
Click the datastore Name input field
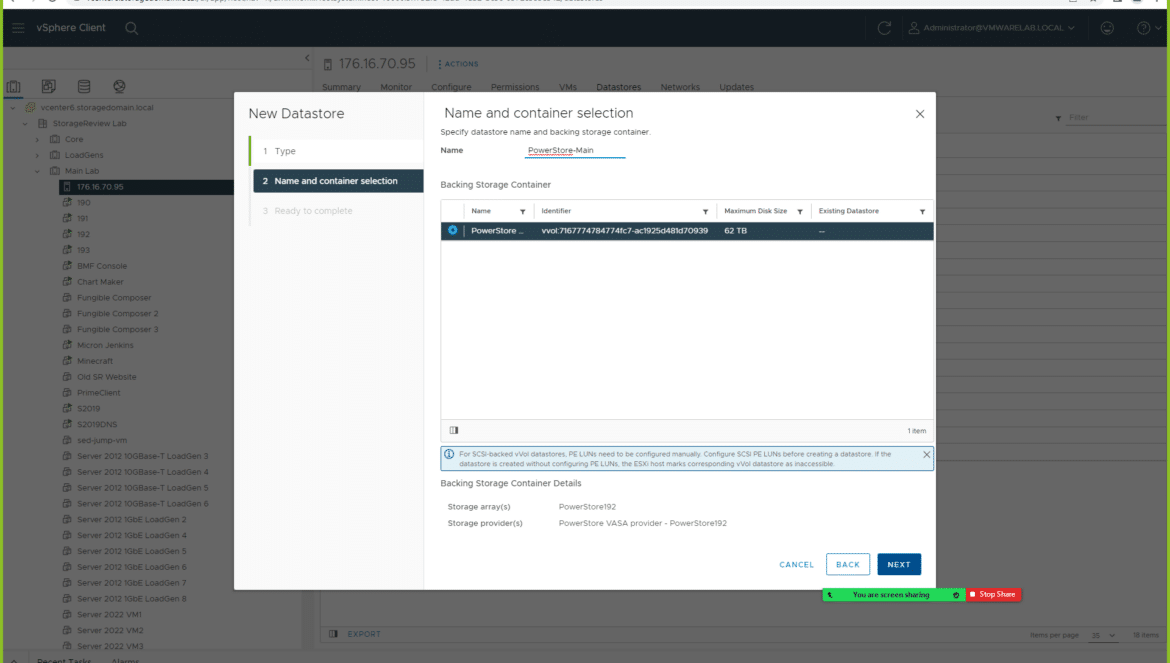click(575, 151)
